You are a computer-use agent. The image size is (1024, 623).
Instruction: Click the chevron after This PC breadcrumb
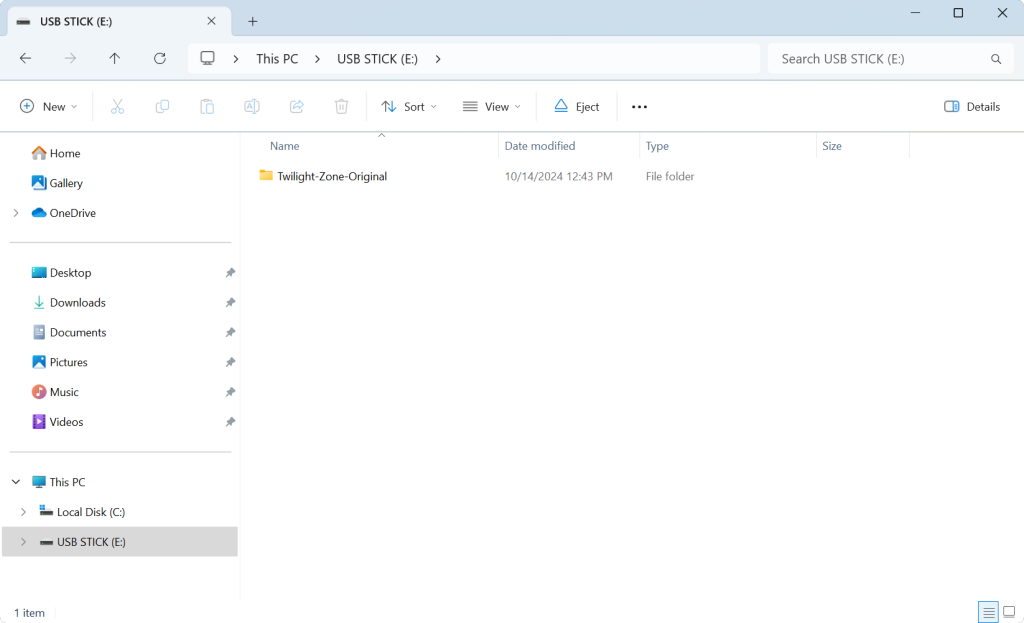click(x=317, y=59)
